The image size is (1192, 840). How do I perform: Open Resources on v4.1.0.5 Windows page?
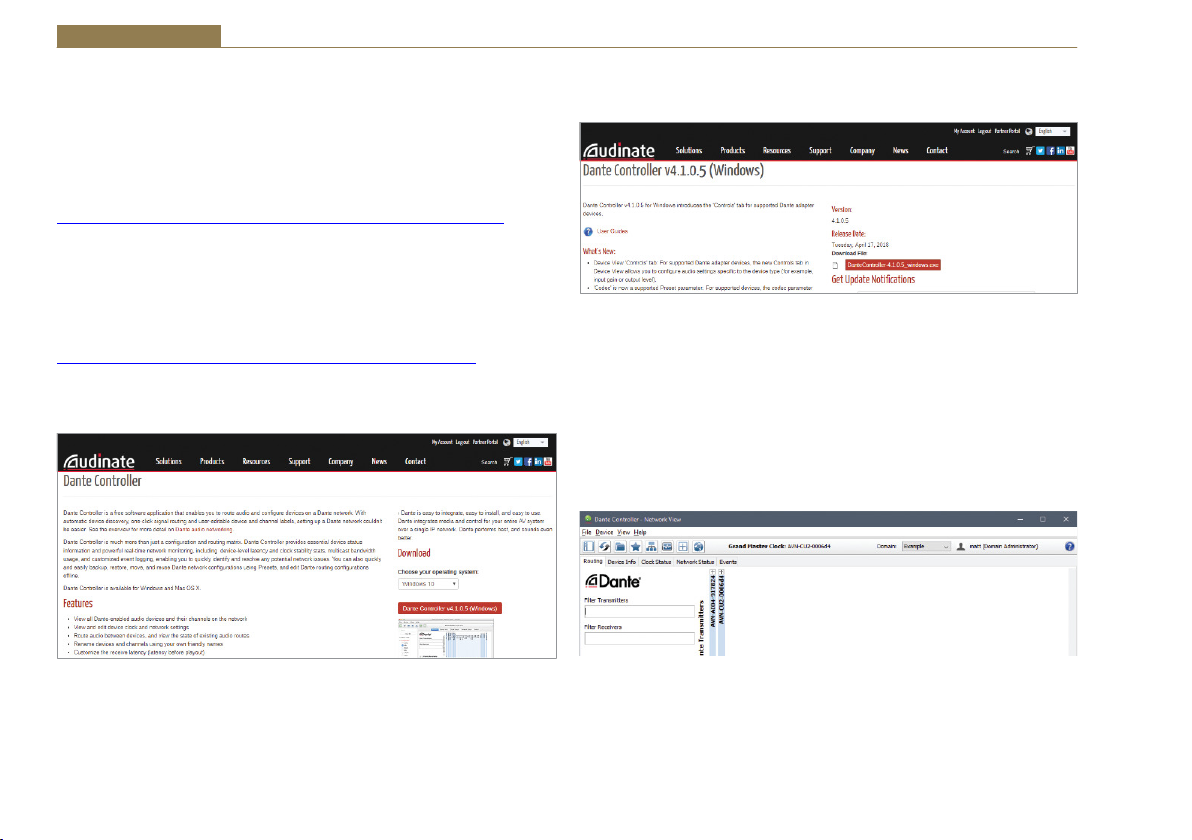(777, 151)
